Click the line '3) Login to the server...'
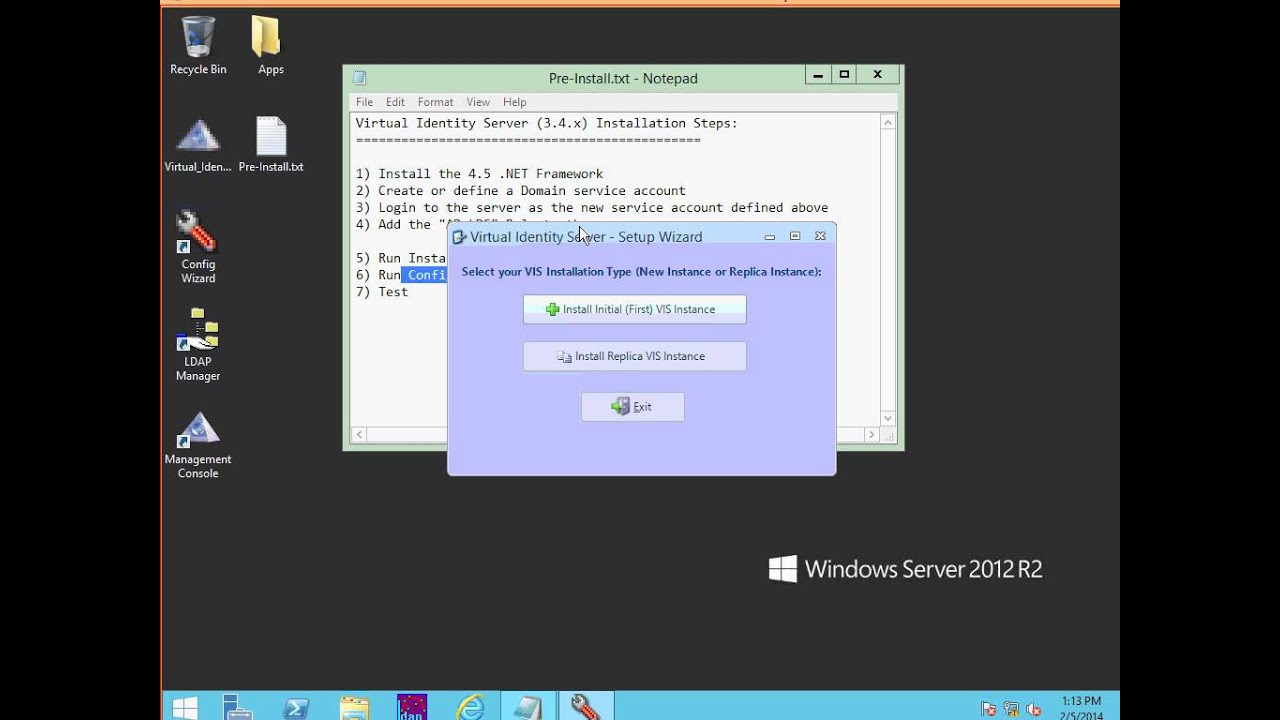 [592, 208]
